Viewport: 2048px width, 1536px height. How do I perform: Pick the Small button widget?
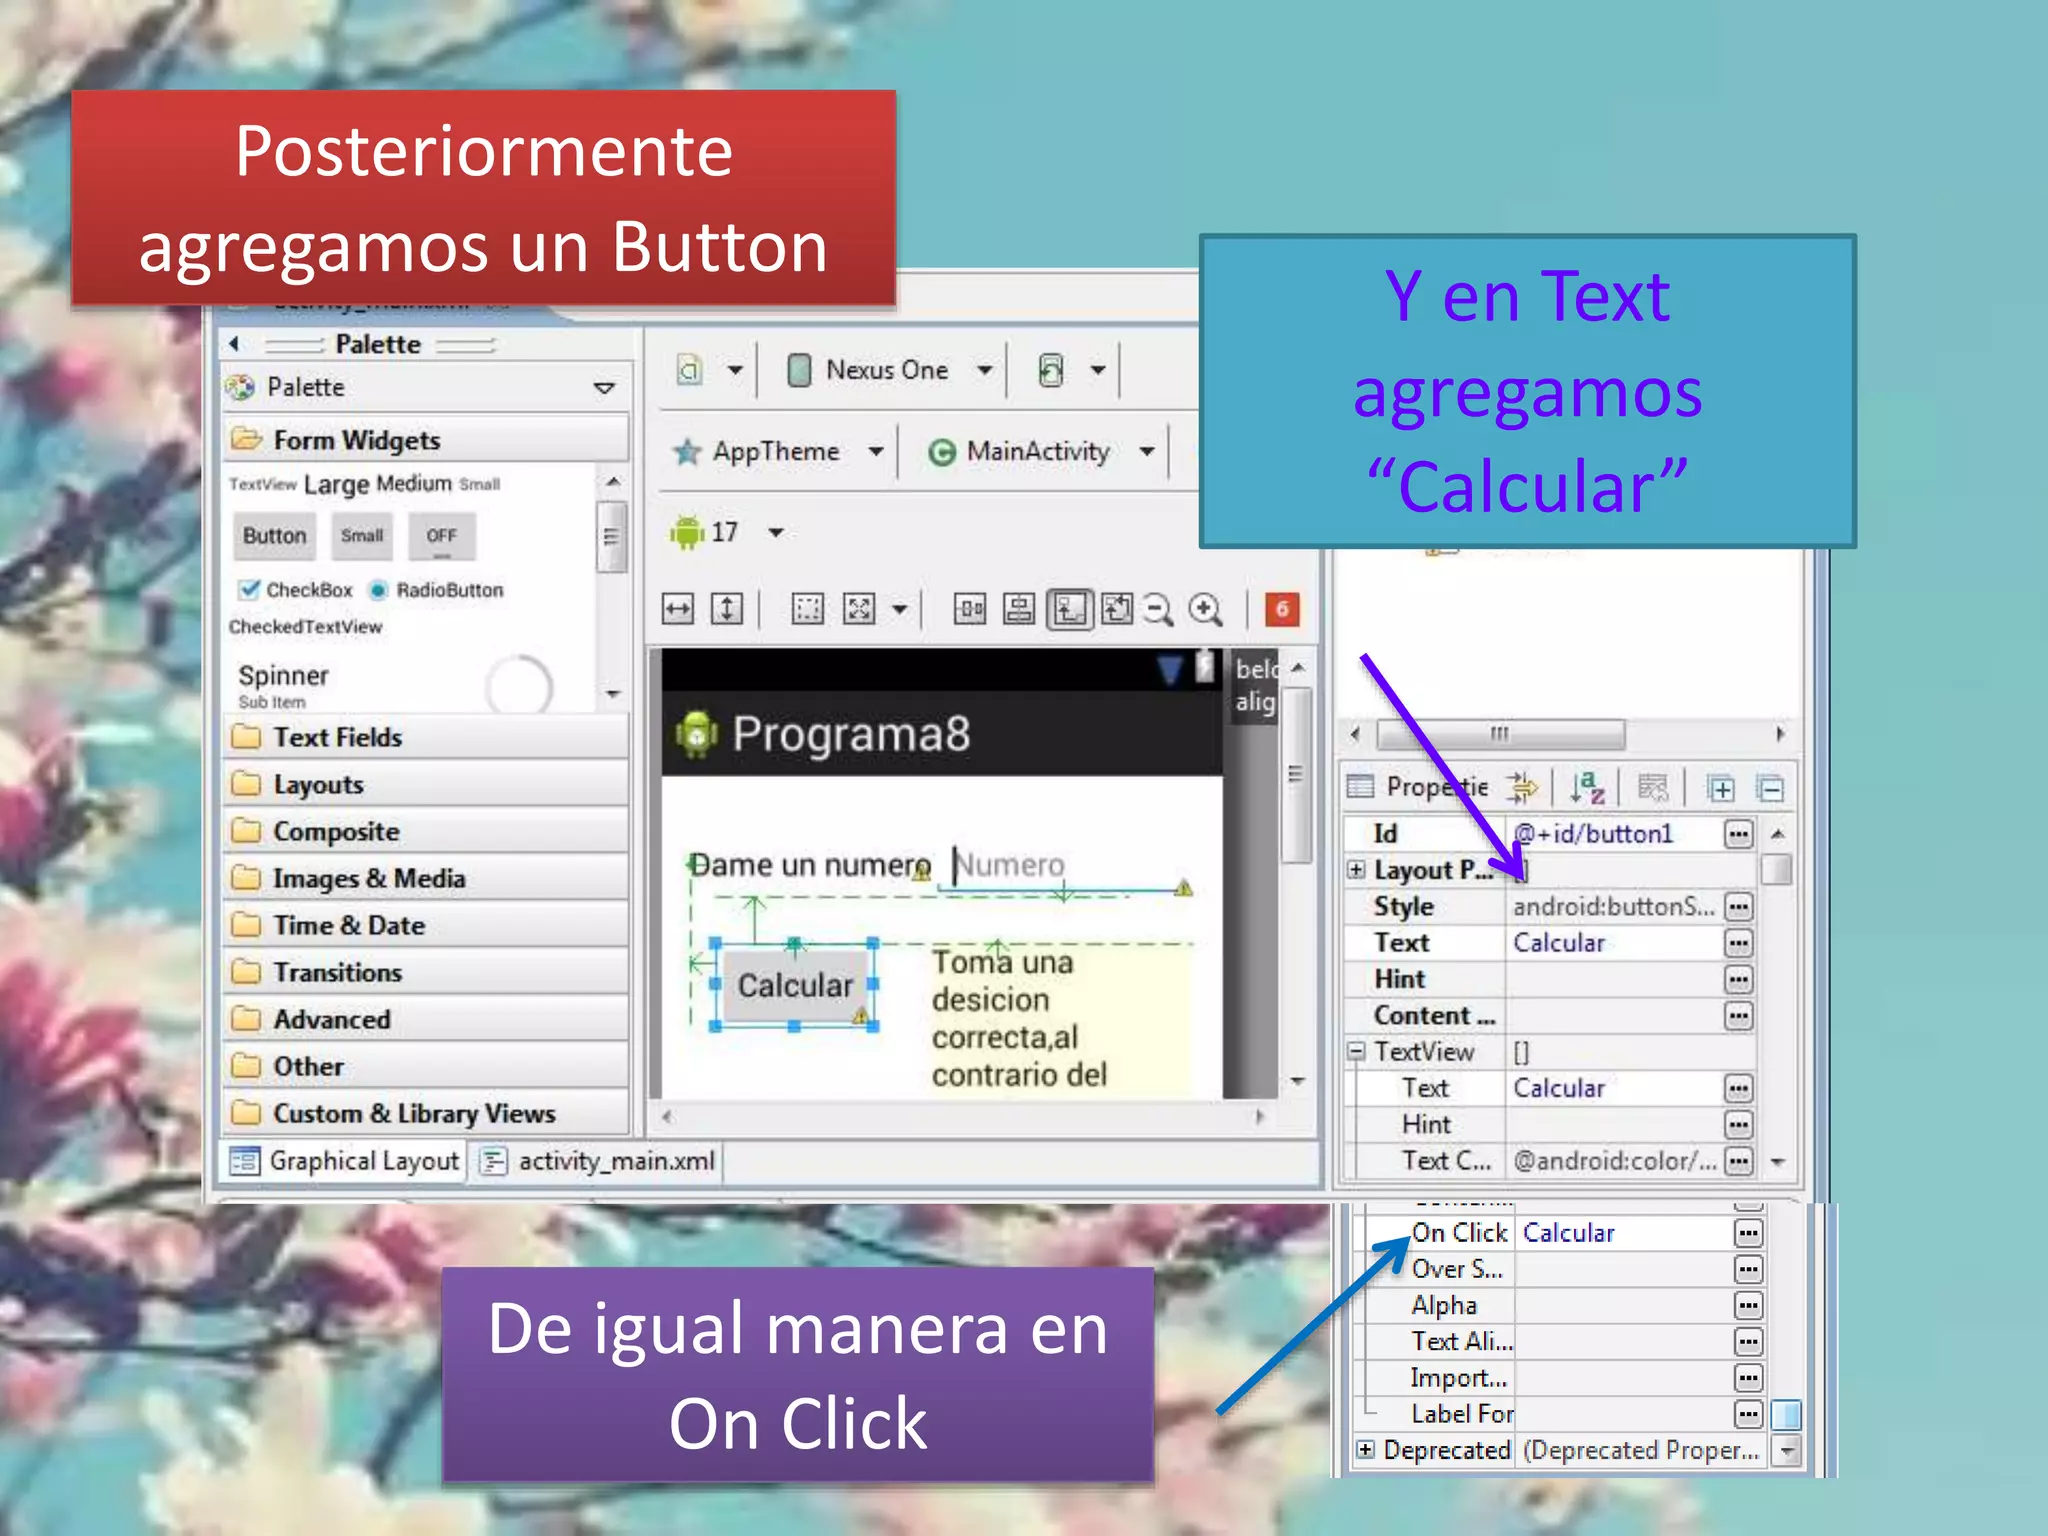[x=362, y=536]
